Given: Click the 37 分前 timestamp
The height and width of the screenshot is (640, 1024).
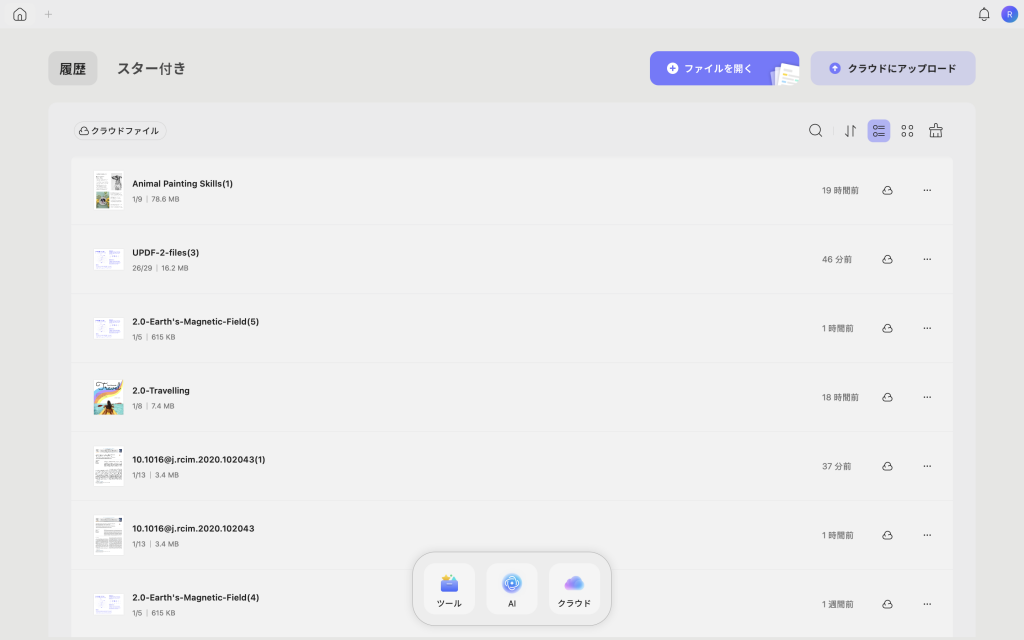Looking at the screenshot, I should click(x=837, y=466).
